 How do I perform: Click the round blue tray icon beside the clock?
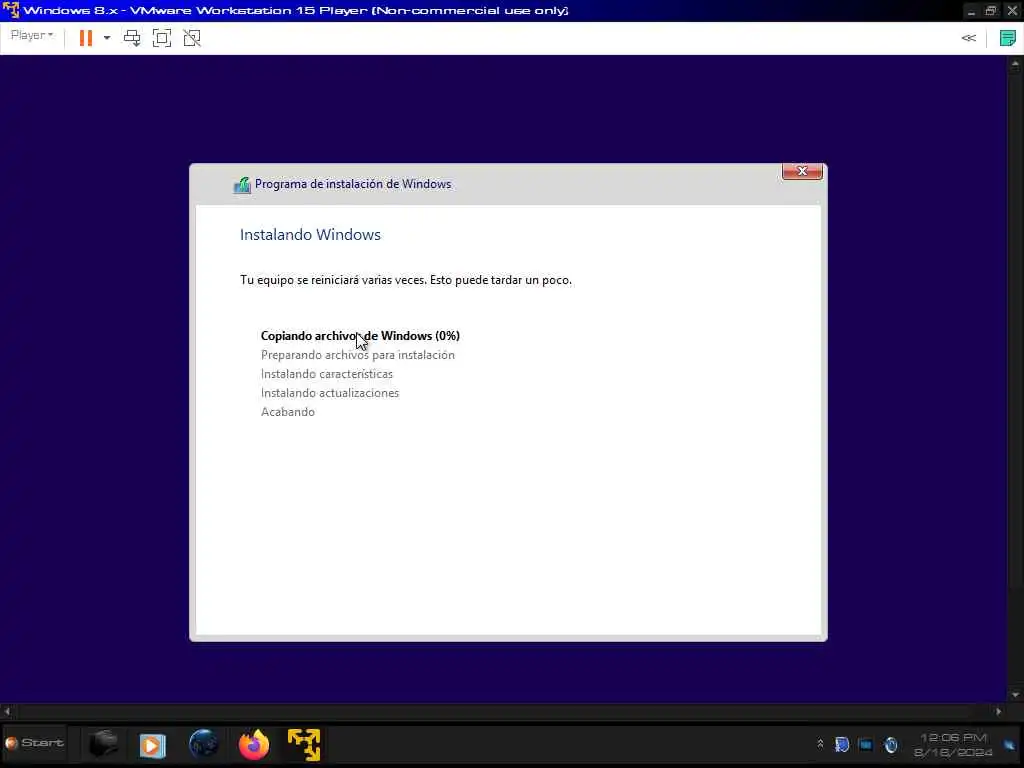891,744
